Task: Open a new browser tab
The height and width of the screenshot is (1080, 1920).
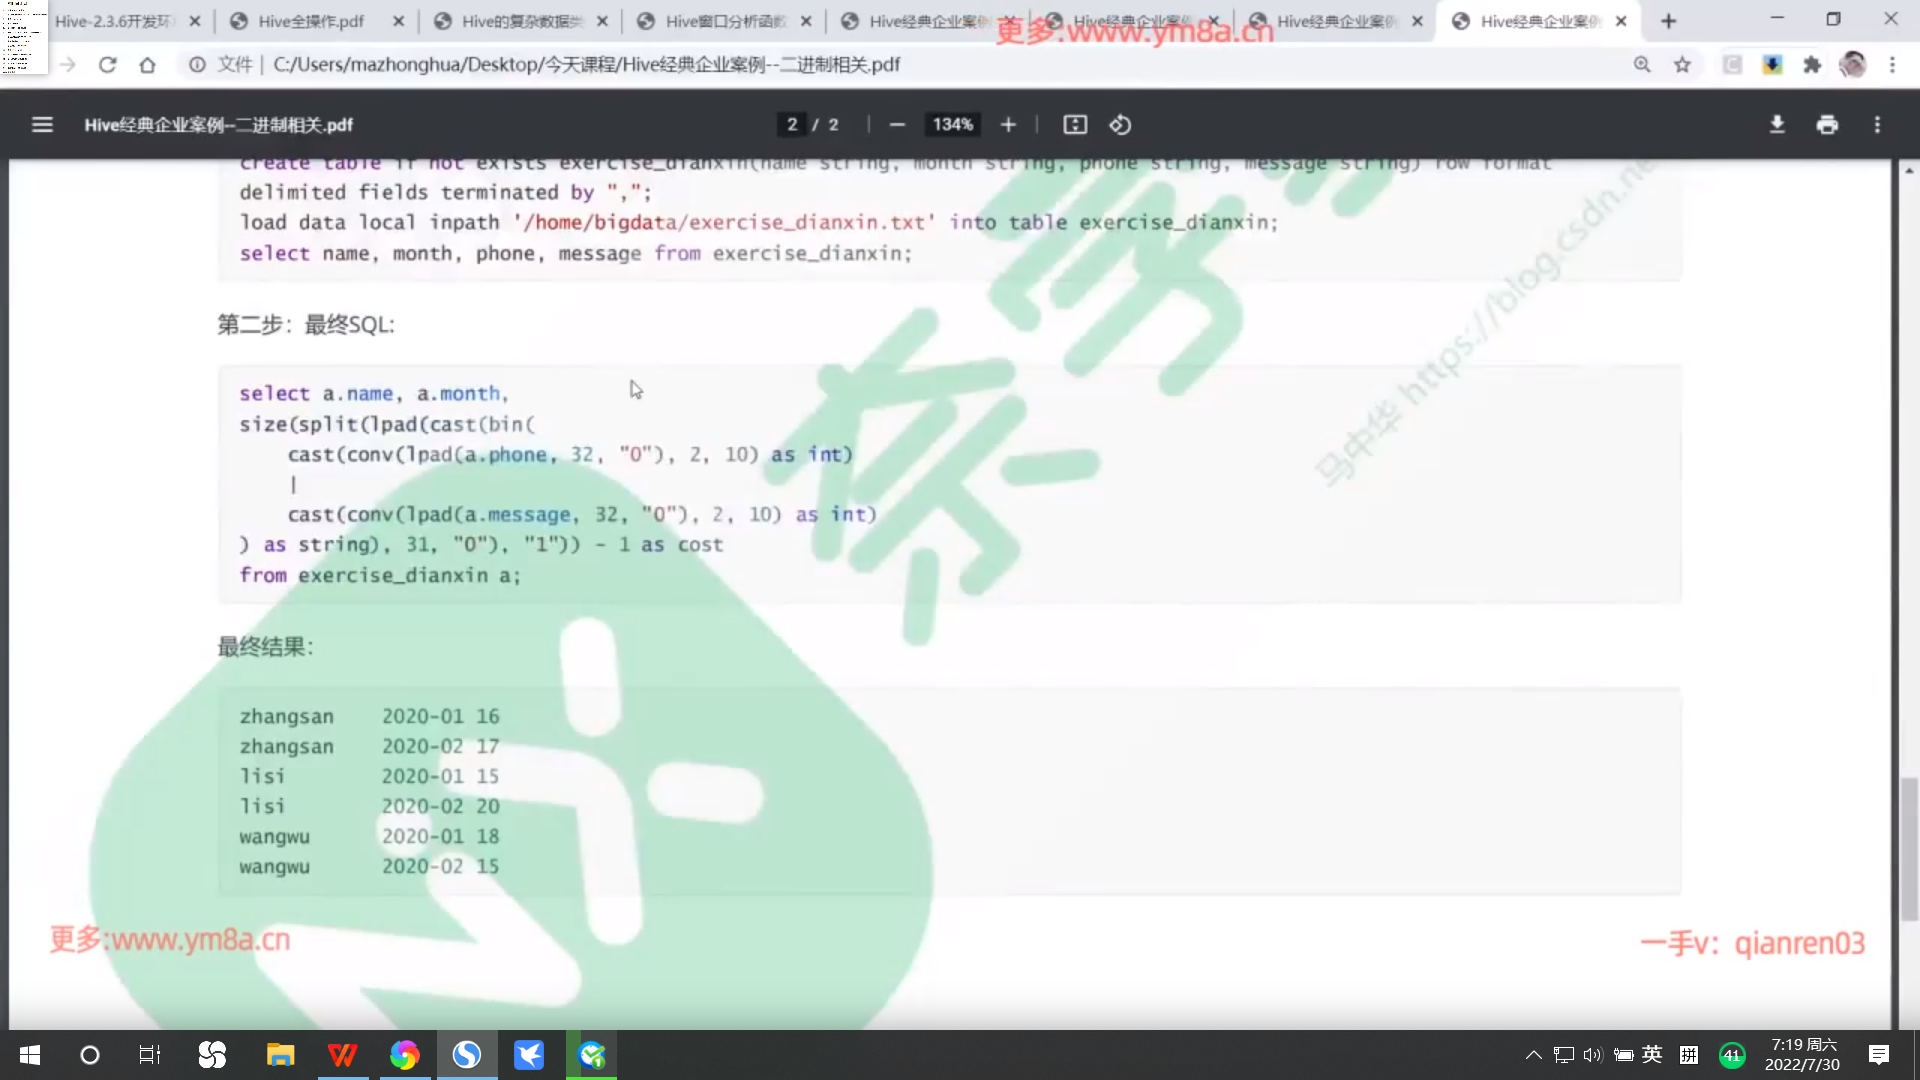Action: 1668,21
